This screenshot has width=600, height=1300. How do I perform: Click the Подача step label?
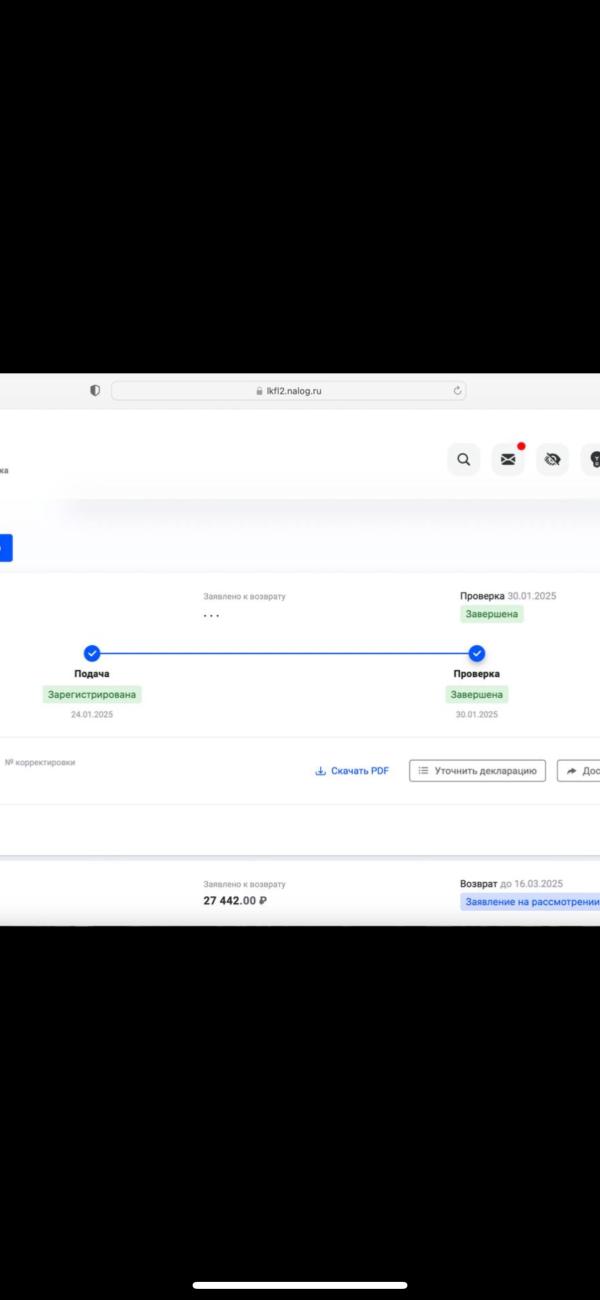pyautogui.click(x=92, y=674)
